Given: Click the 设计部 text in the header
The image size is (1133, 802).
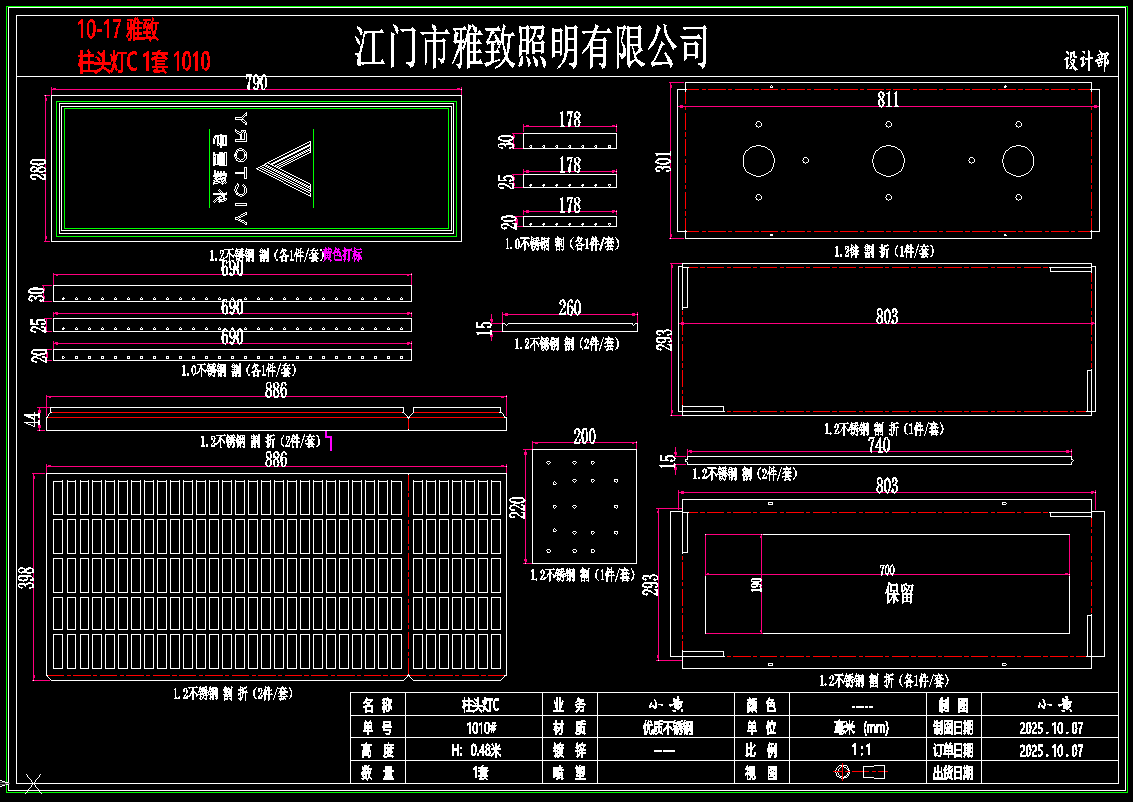Looking at the screenshot, I should [1086, 61].
